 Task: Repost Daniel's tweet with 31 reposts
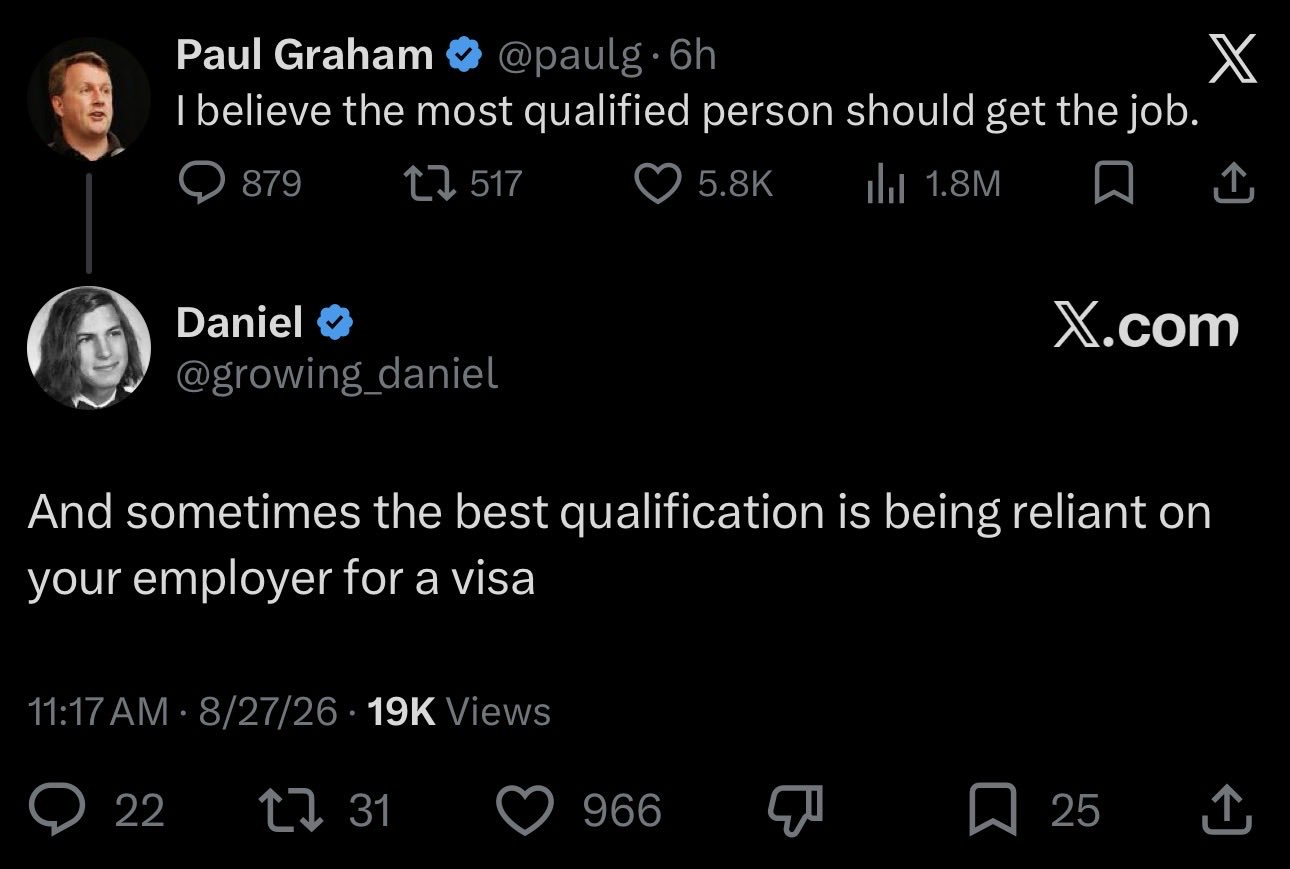click(x=324, y=810)
